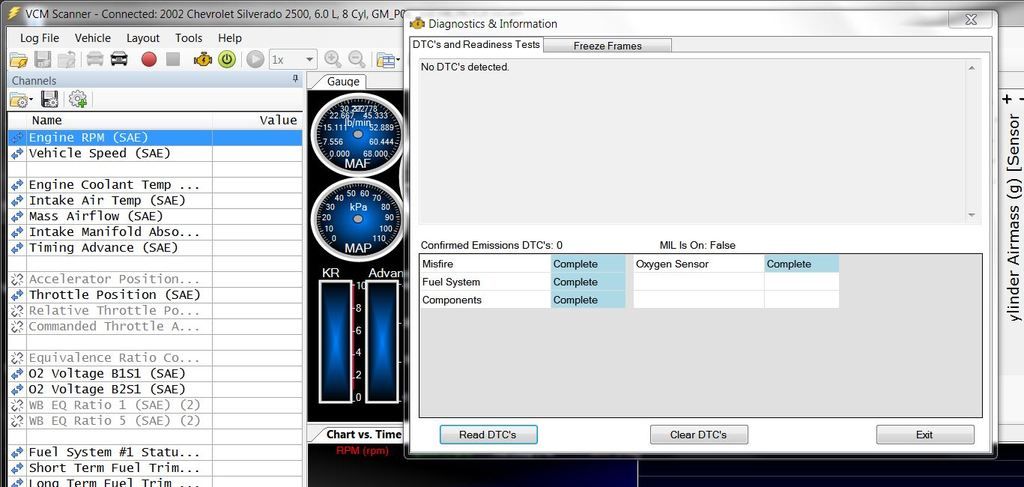Viewport: 1024px width, 487px height.
Task: Toggle the Throttle Position channel arrow icon
Action: (16, 295)
